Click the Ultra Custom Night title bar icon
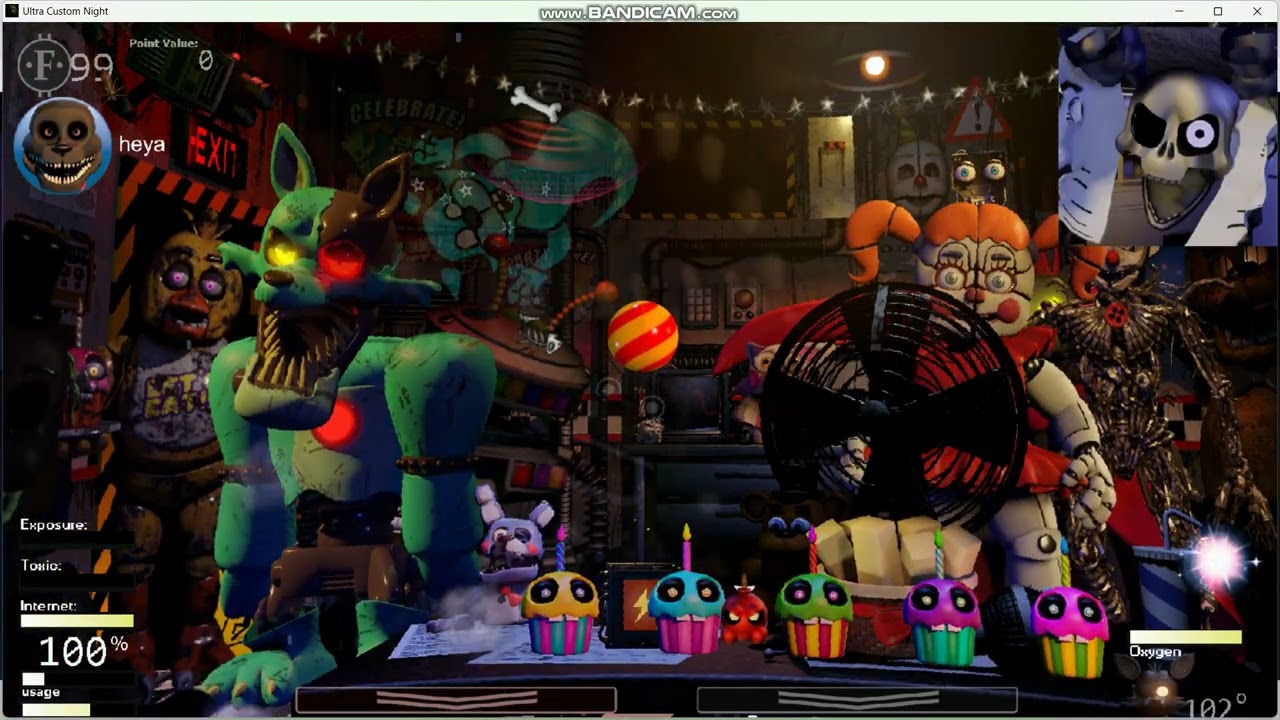Screen dimensions: 1280x720 tap(11, 11)
